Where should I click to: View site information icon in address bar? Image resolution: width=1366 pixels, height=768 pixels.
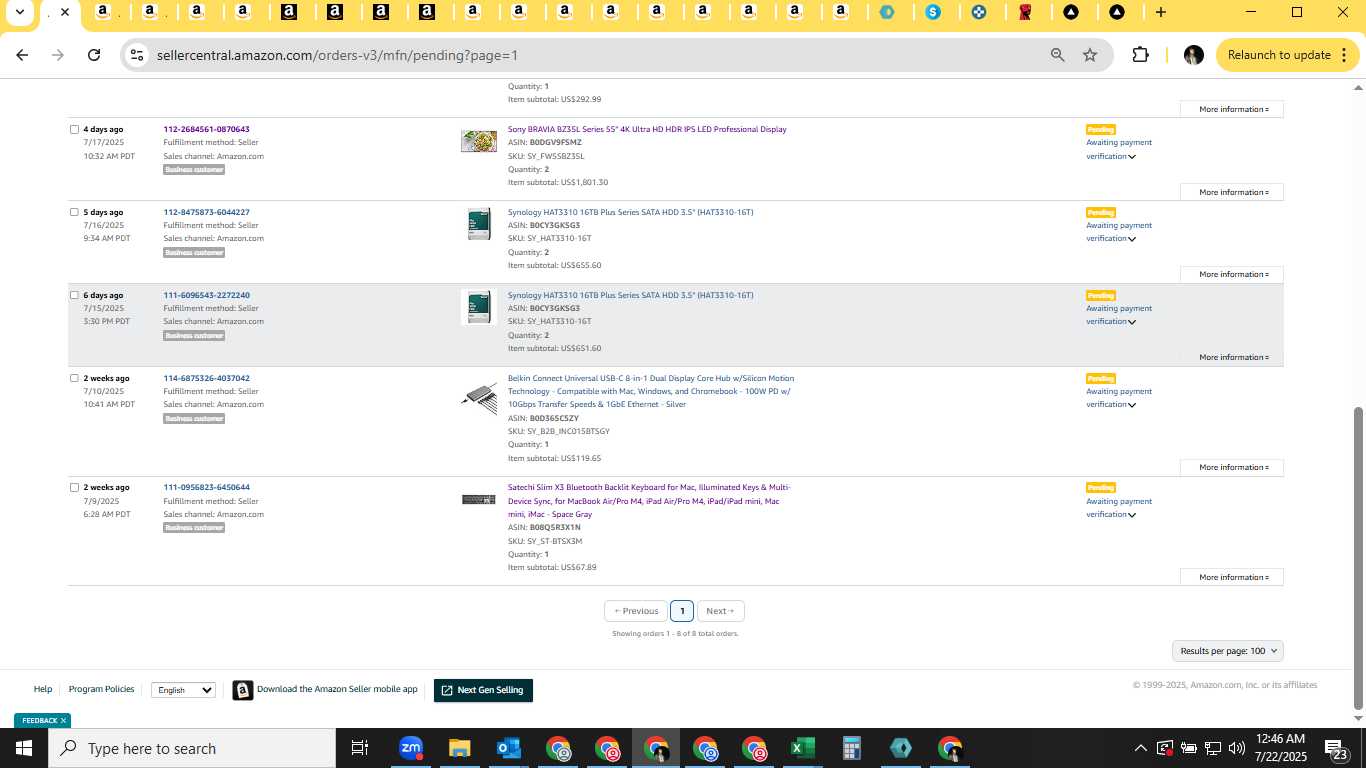click(x=138, y=55)
